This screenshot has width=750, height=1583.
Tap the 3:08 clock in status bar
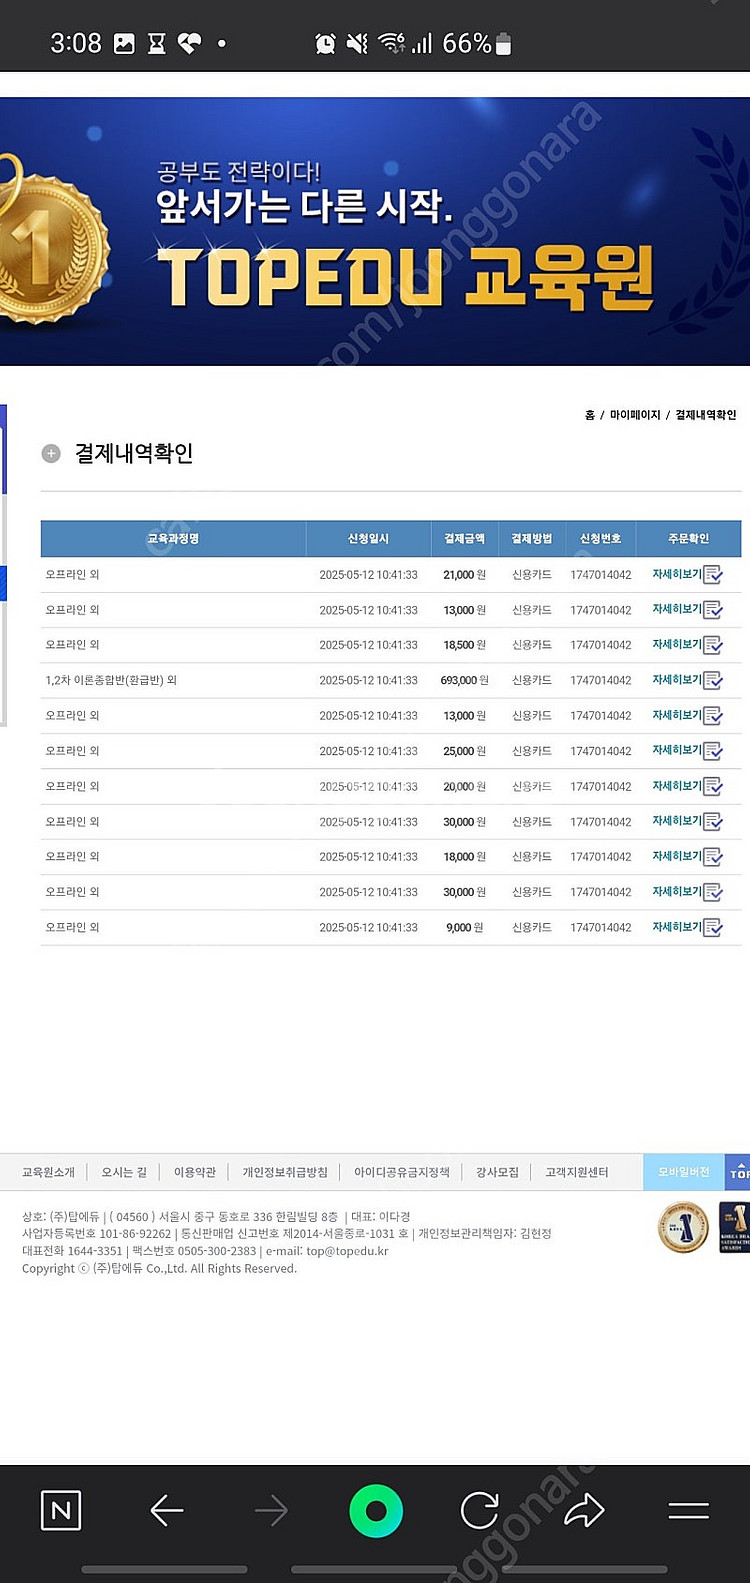[76, 43]
